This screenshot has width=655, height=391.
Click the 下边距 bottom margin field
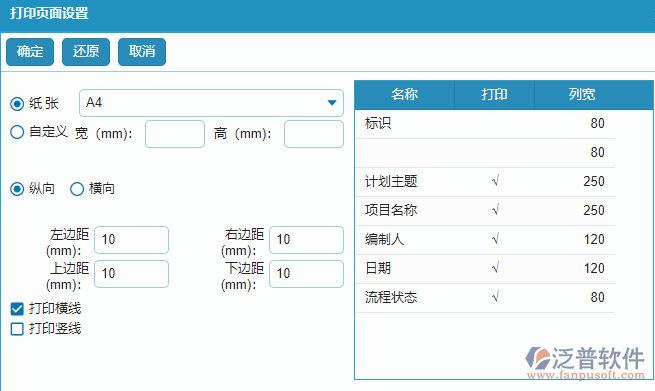(307, 274)
